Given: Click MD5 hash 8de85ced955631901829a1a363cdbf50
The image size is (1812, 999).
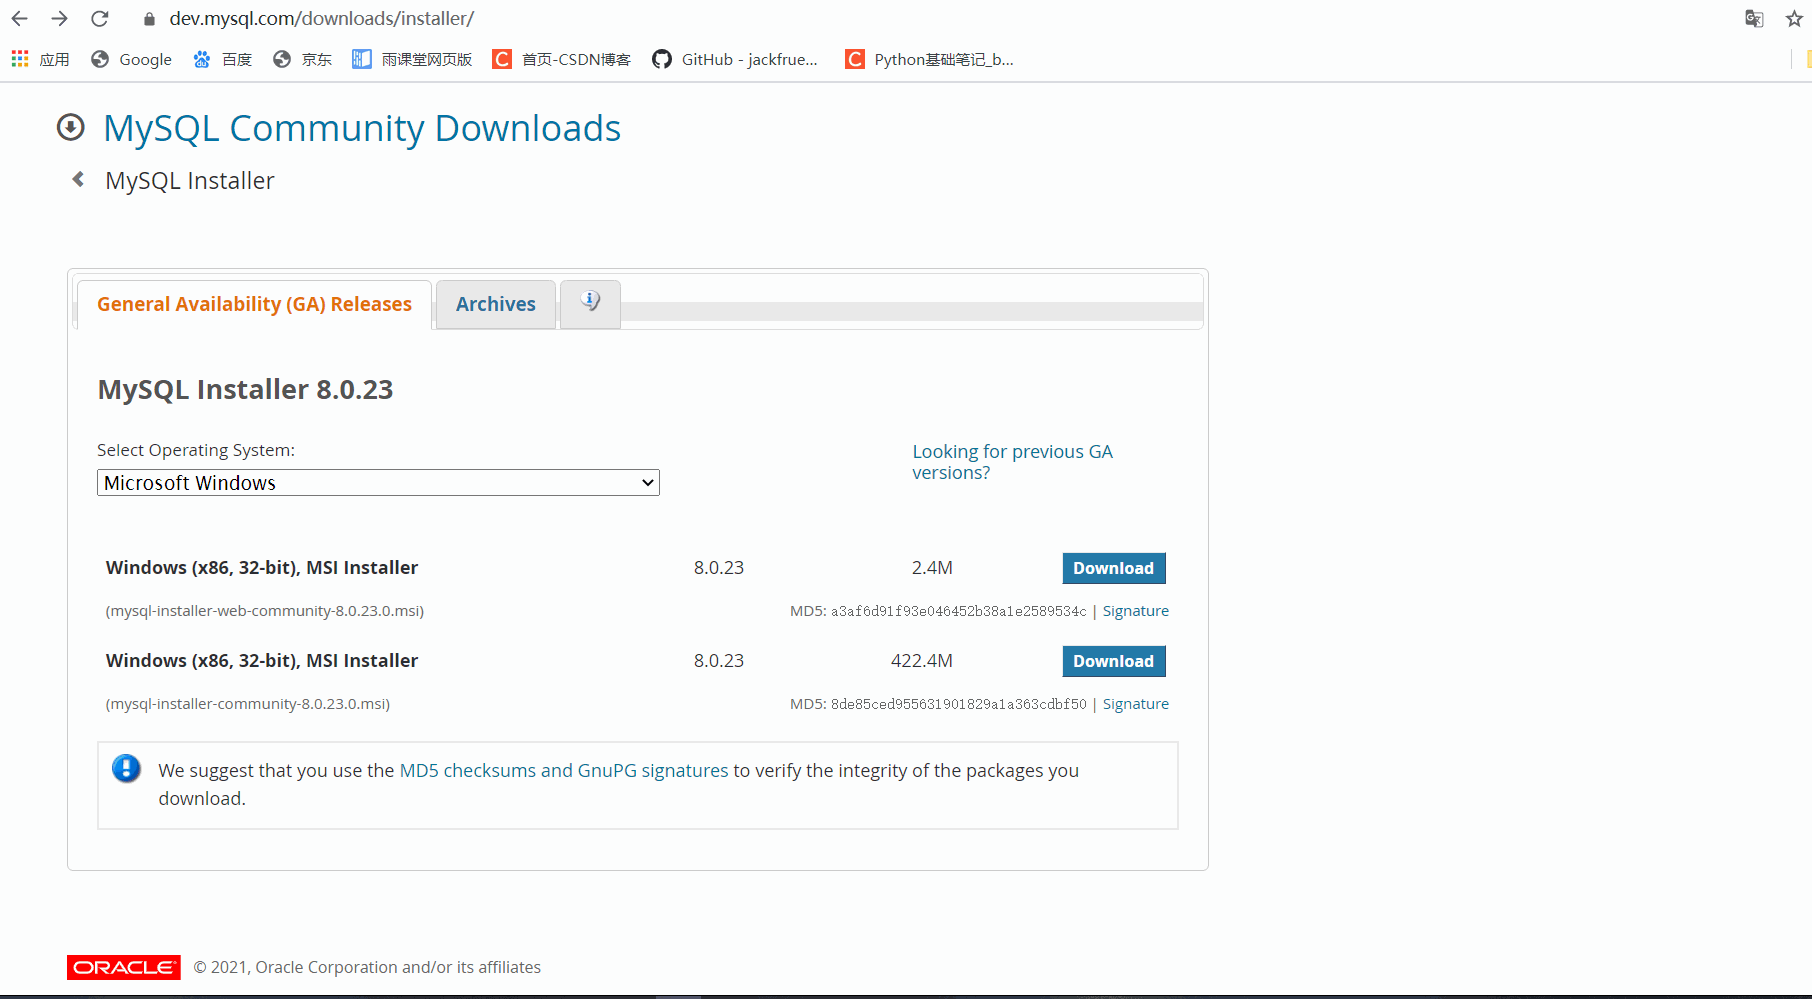Looking at the screenshot, I should [x=959, y=704].
